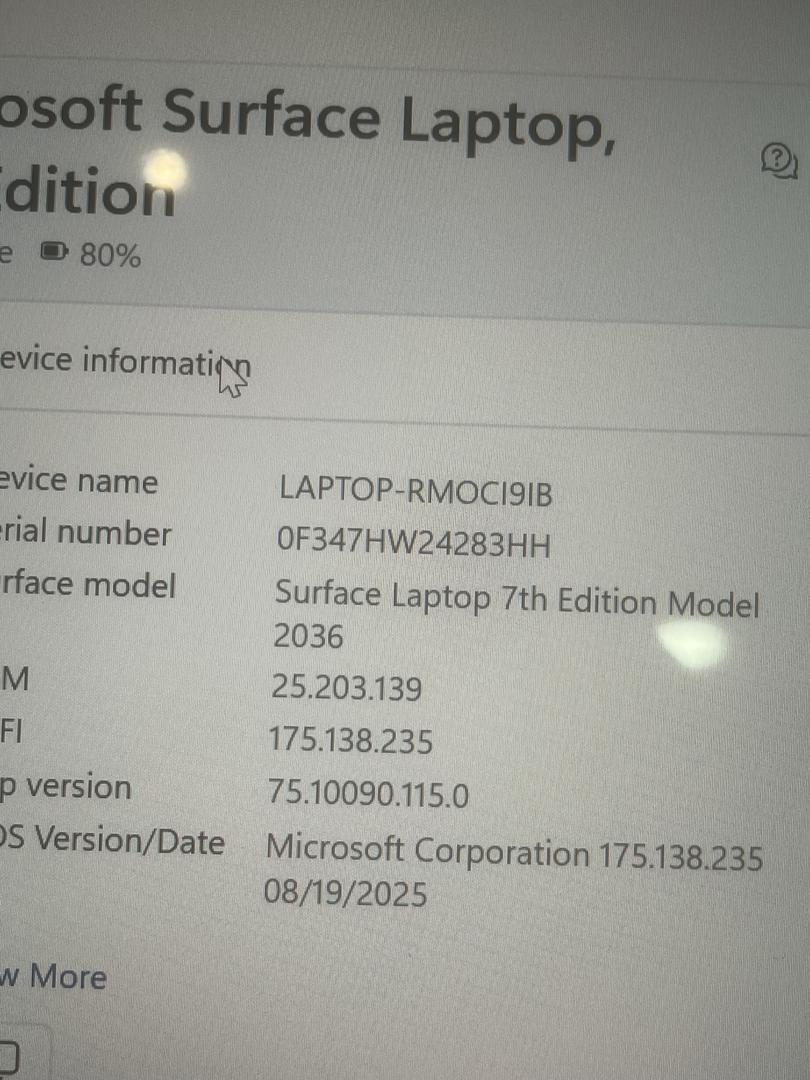Click the Surface Laptop 7th Edition Model text
The image size is (810, 1080).
coord(517,599)
